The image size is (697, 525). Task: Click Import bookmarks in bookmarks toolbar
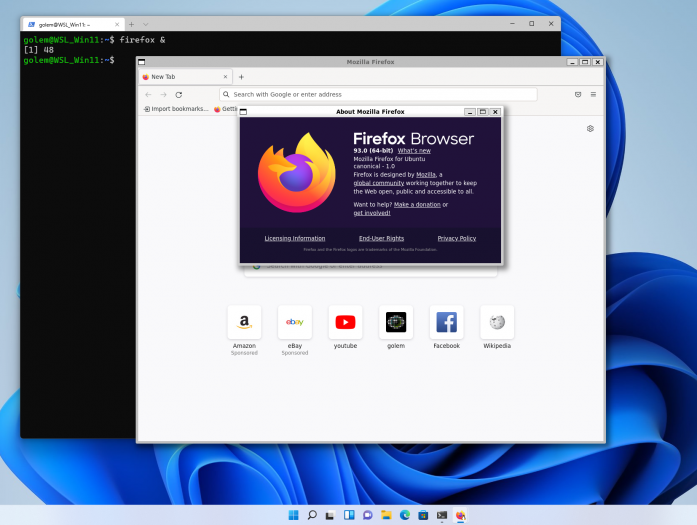point(176,109)
